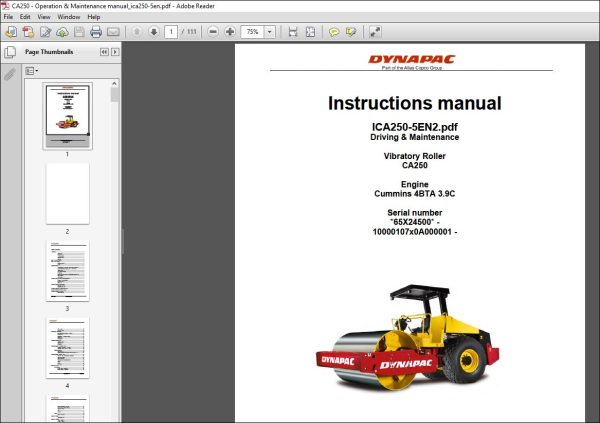Open the Help menu
This screenshot has width=600, height=423.
pos(94,17)
